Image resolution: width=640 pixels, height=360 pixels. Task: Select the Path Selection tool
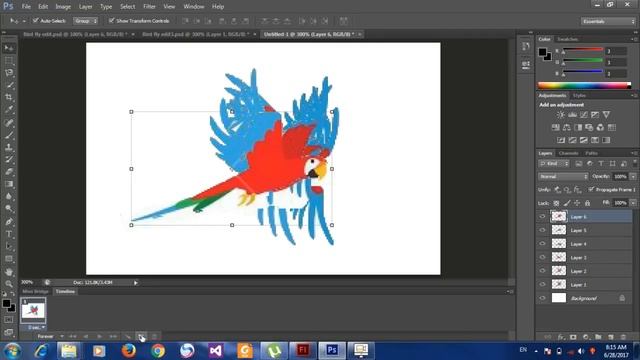(x=9, y=246)
